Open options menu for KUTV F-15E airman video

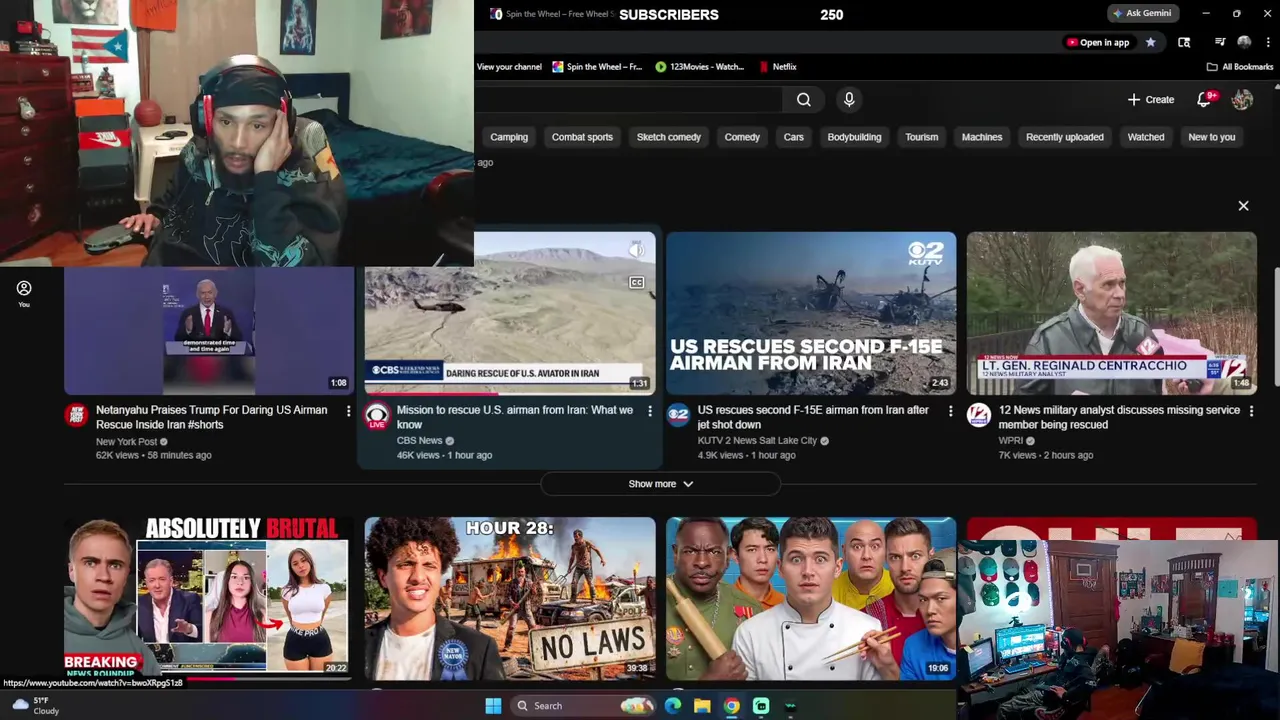pos(950,411)
